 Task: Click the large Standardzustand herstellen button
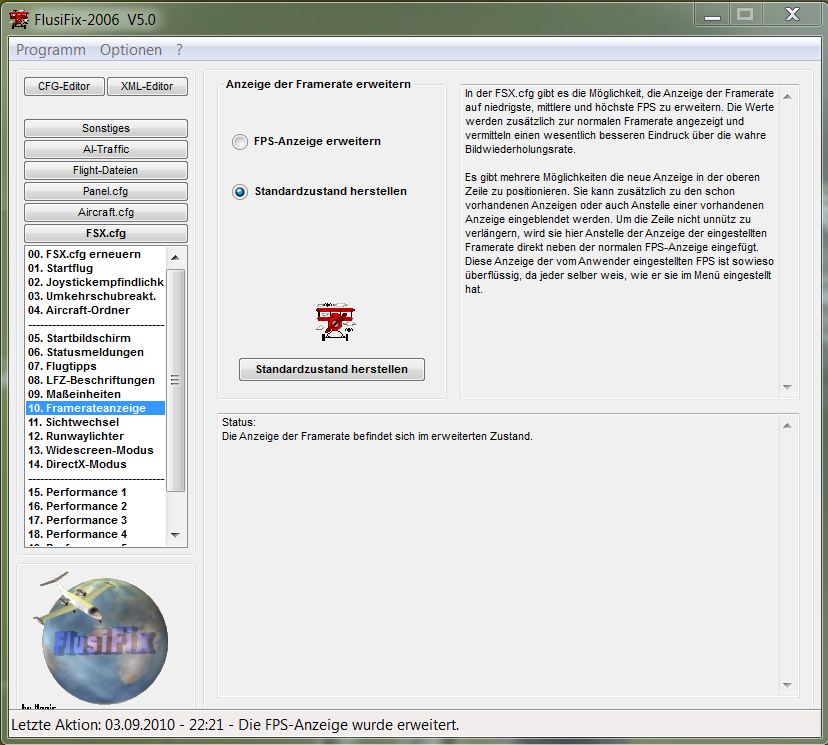[x=332, y=369]
